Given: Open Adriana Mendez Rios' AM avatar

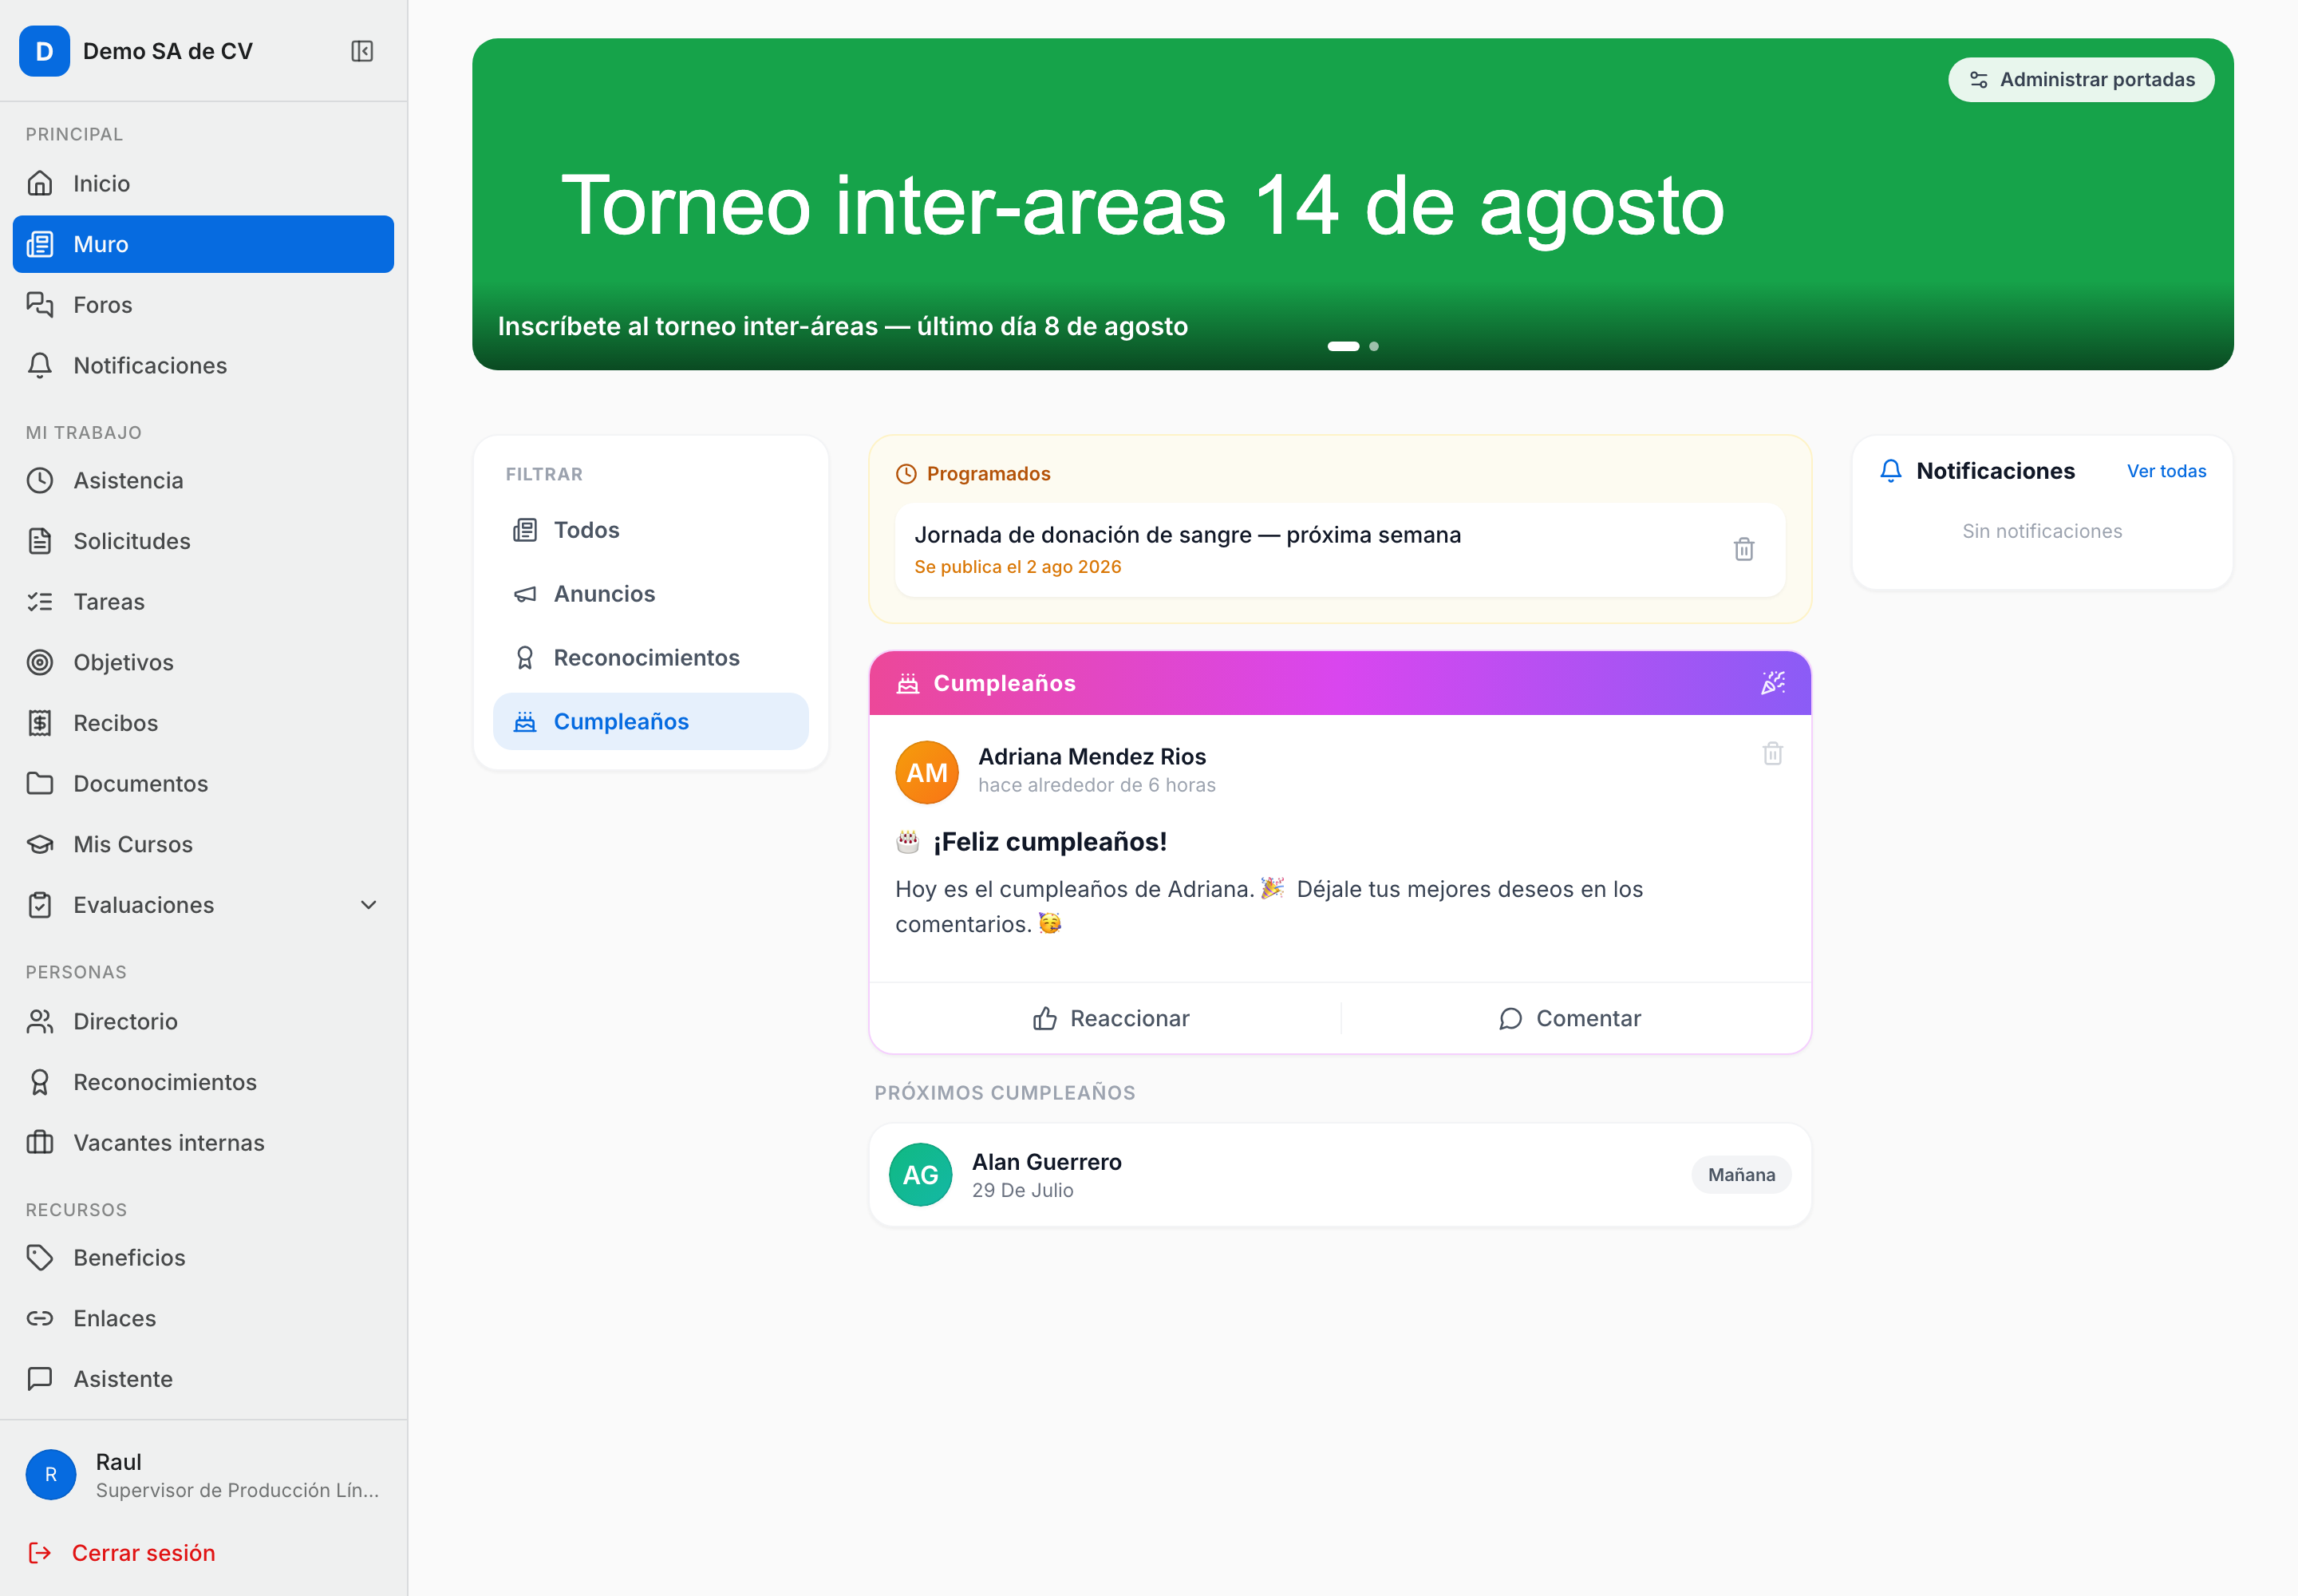Looking at the screenshot, I should pos(926,772).
